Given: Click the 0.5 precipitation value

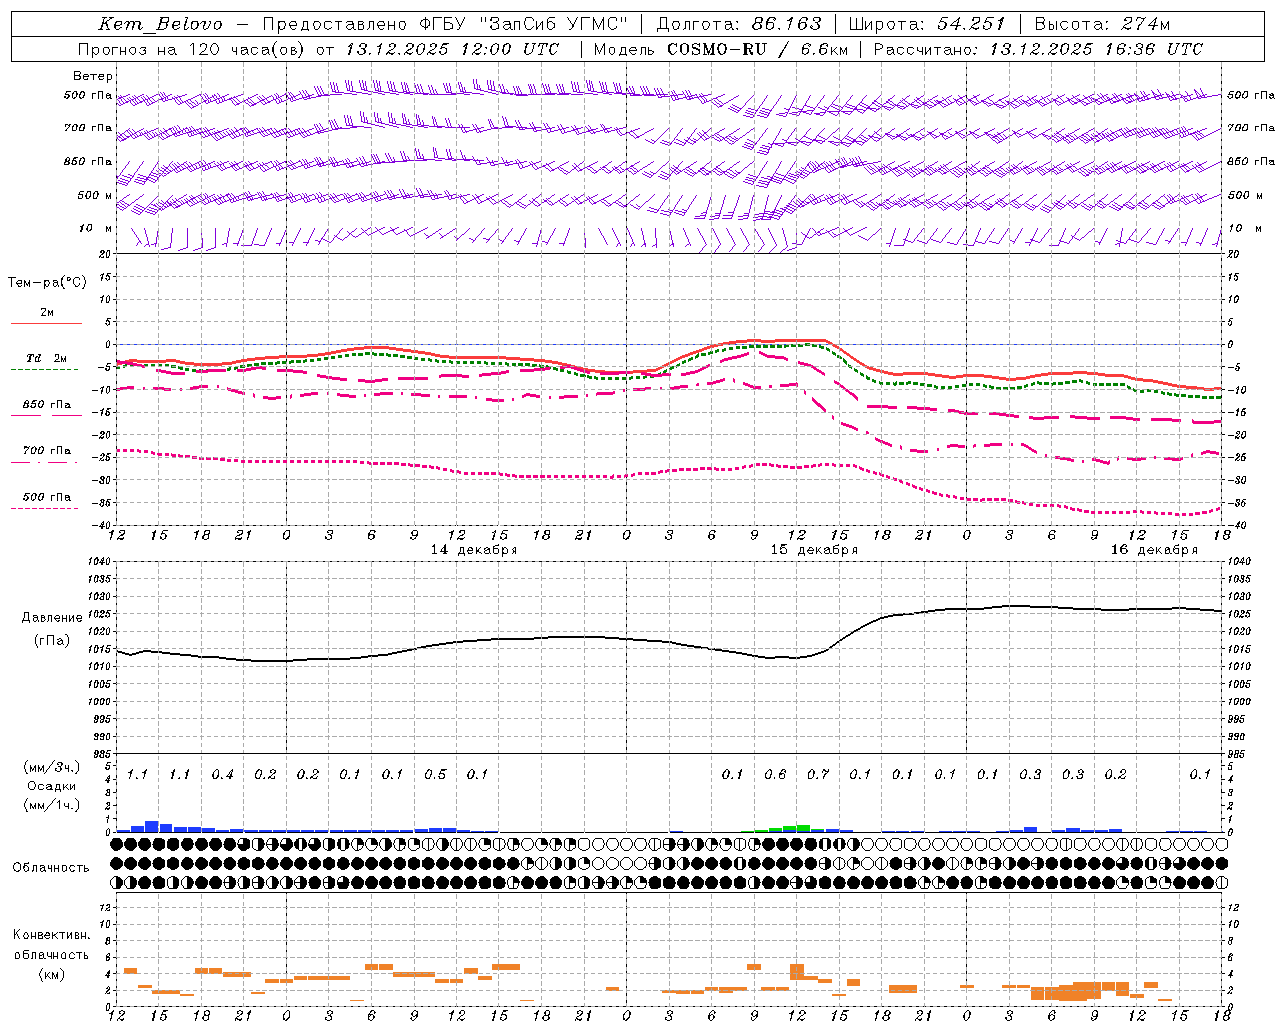Looking at the screenshot, I should click(x=435, y=775).
